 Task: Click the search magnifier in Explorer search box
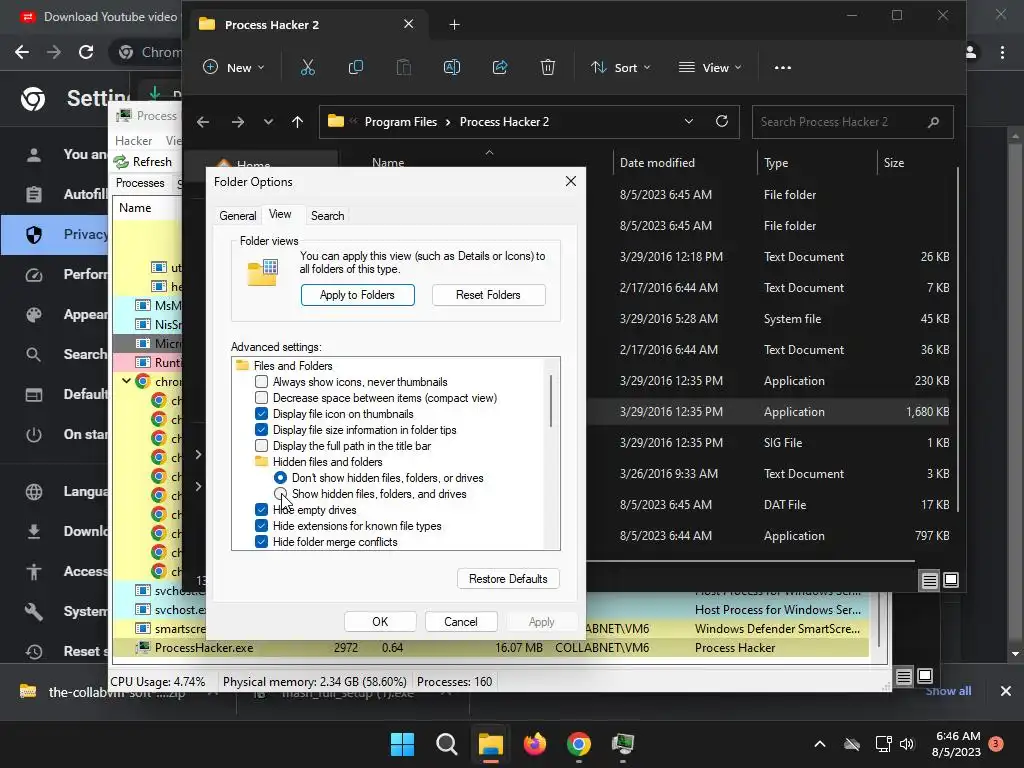tap(933, 122)
